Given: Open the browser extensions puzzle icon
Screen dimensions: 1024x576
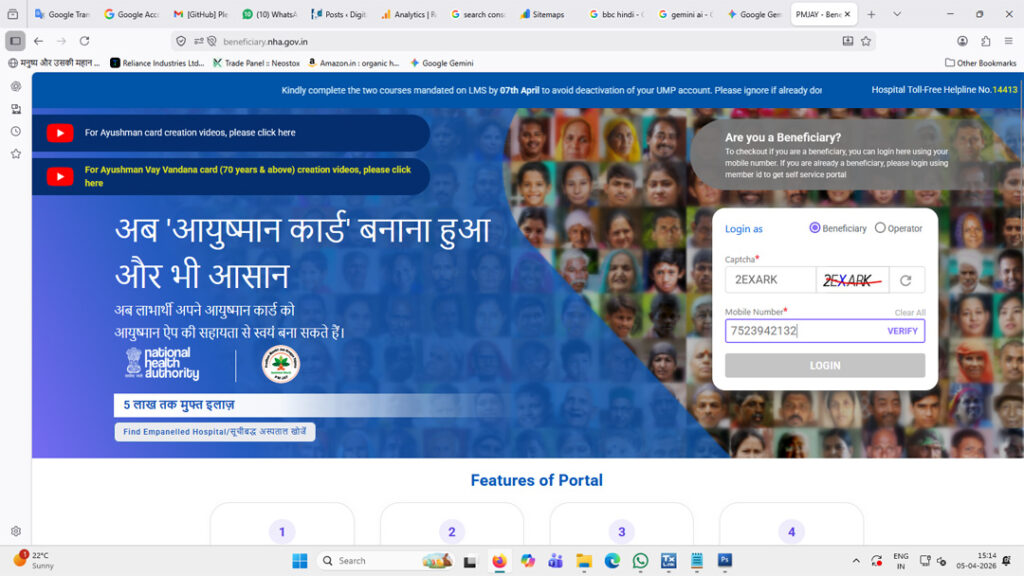Looking at the screenshot, I should click(986, 41).
